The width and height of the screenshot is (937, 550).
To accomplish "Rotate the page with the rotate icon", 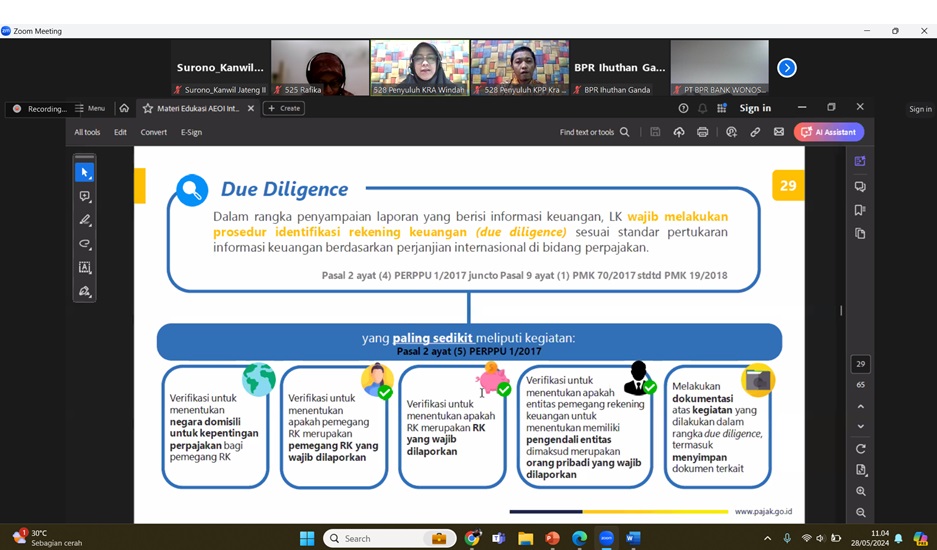I will tap(860, 449).
